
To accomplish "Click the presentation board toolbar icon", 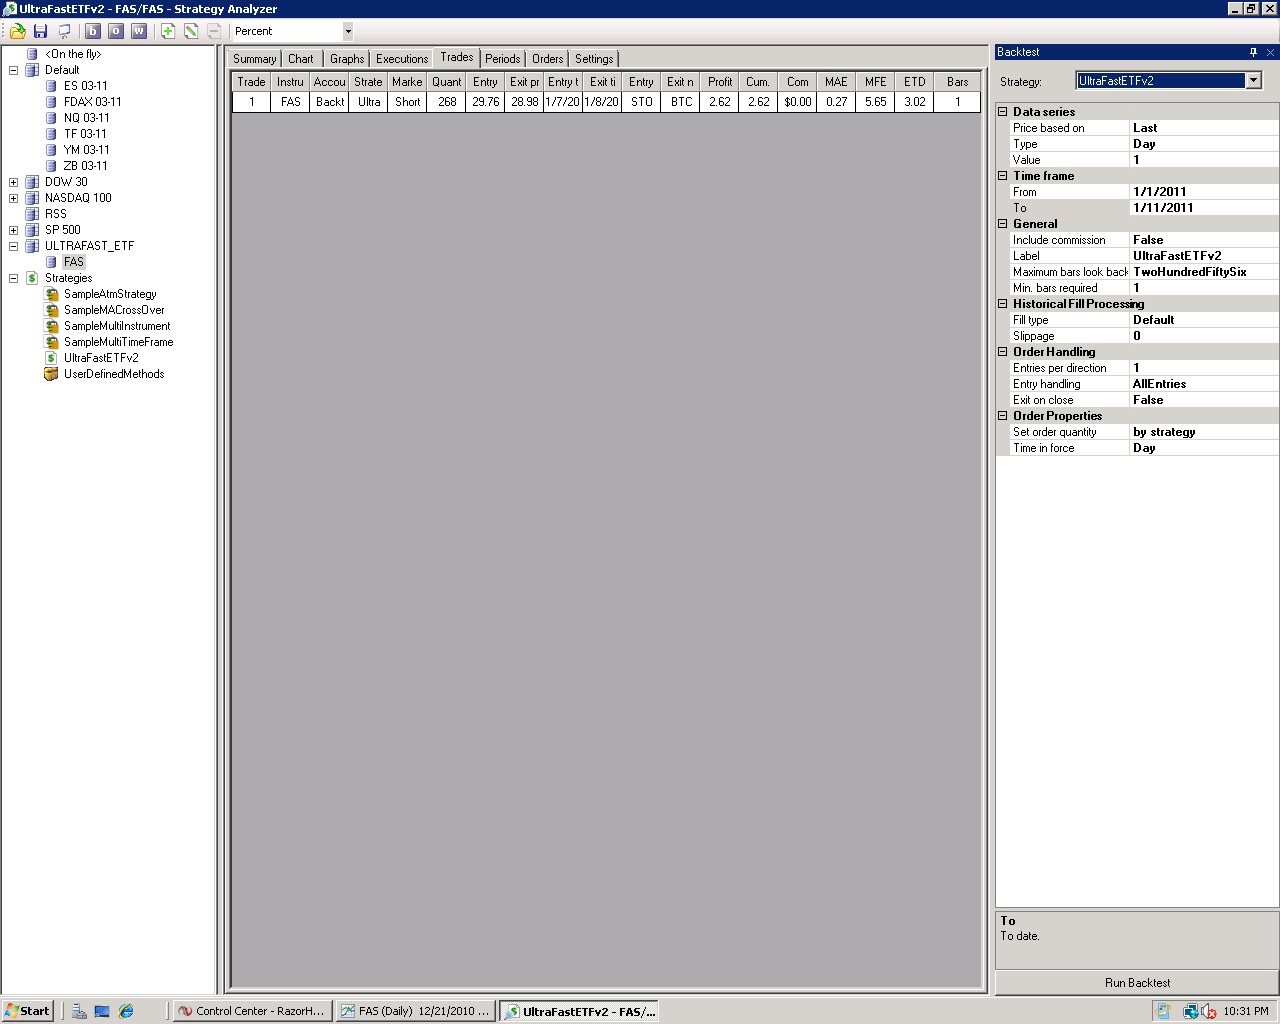I will (x=65, y=31).
